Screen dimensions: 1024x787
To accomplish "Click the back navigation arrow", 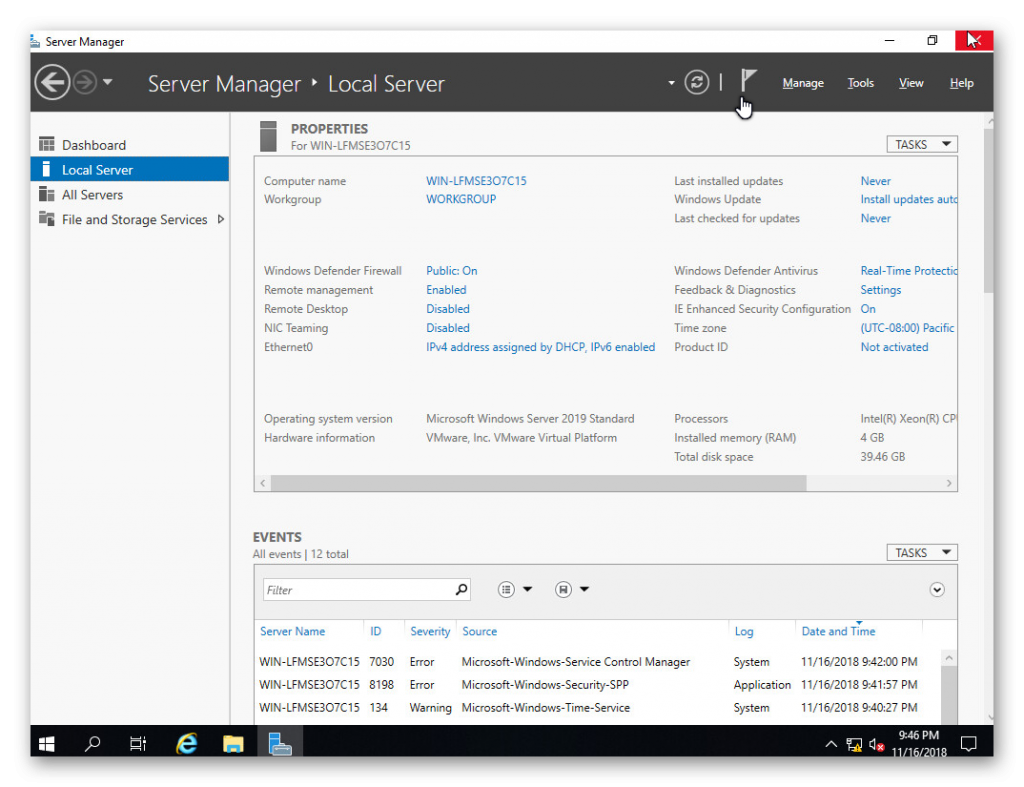I will (52, 82).
